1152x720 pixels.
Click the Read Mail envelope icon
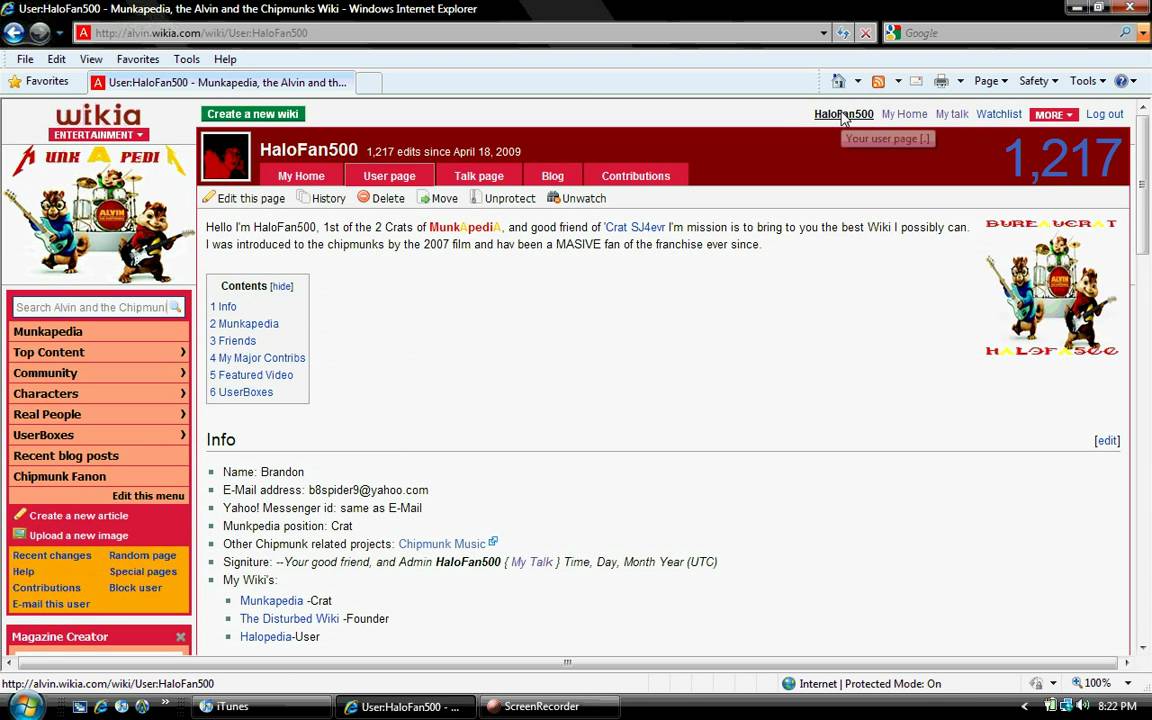coord(916,82)
